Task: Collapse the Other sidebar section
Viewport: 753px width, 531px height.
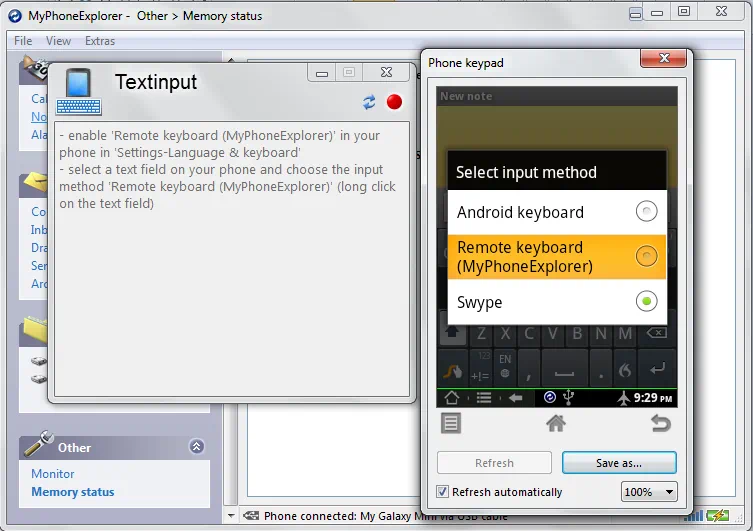Action: coord(196,447)
